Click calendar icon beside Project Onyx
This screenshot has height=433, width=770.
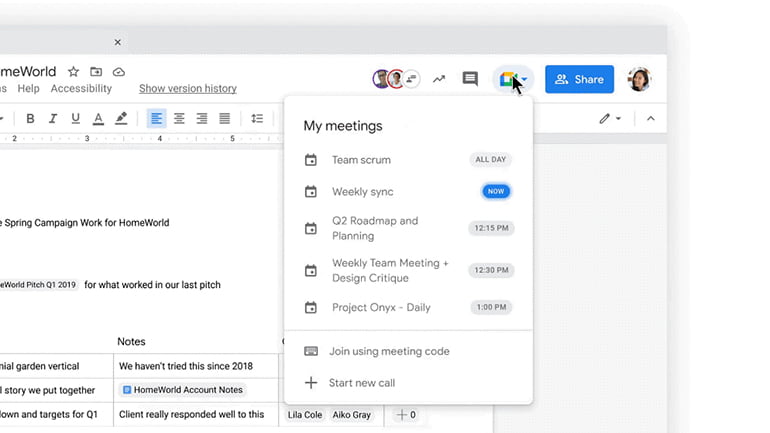(311, 308)
